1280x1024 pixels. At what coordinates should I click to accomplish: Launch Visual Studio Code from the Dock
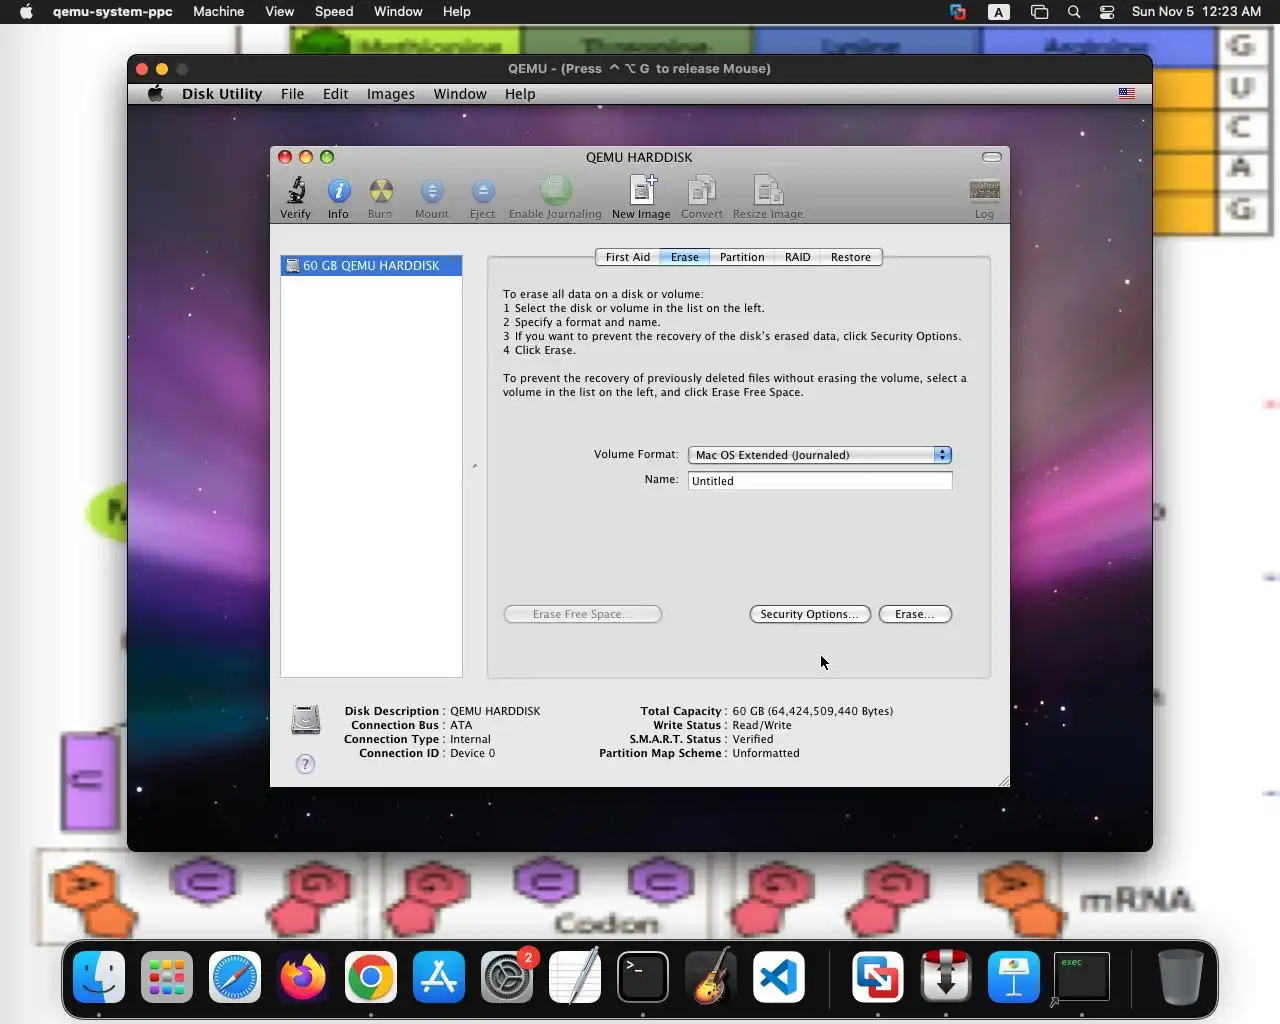pyautogui.click(x=779, y=976)
